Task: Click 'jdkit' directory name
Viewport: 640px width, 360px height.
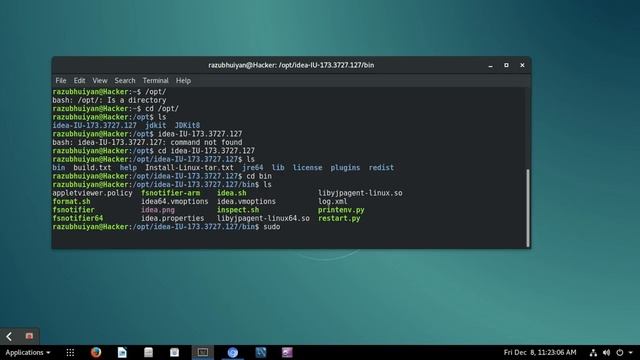Action: [x=156, y=126]
